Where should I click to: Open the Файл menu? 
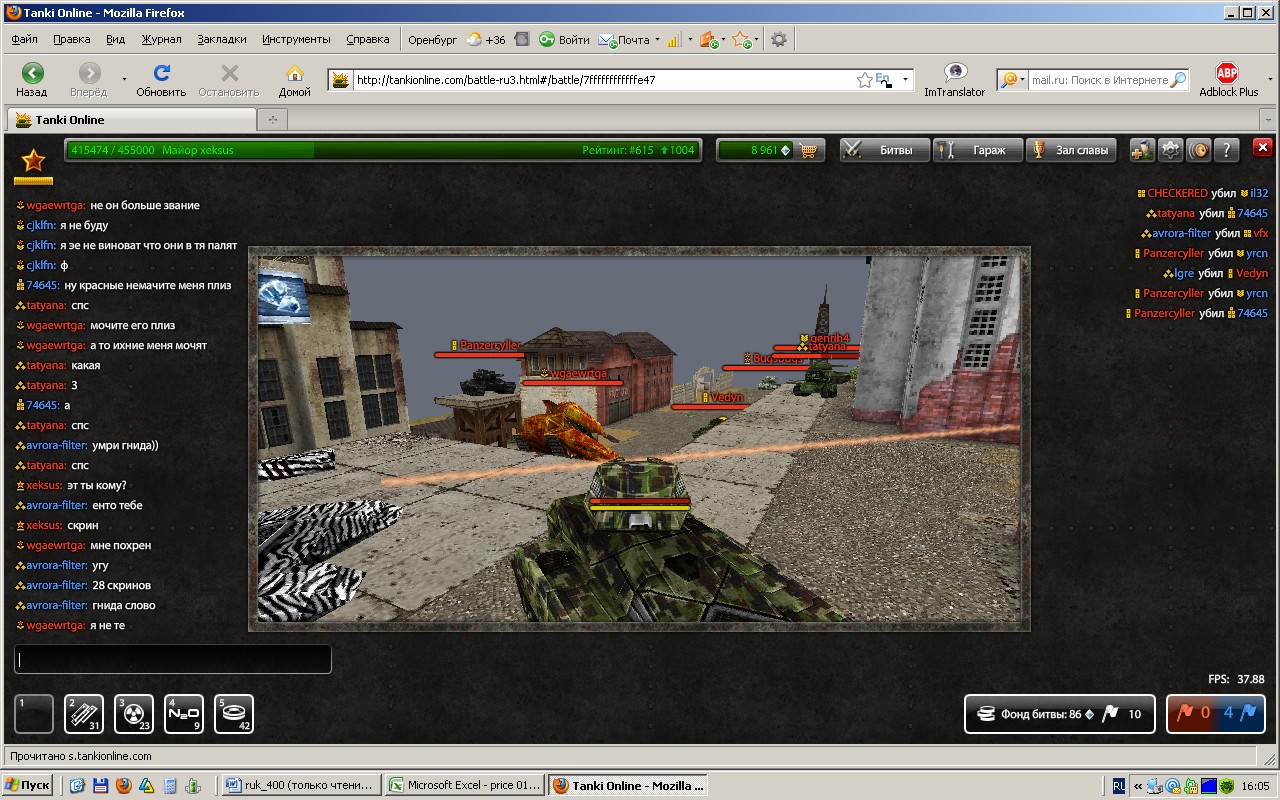(x=25, y=39)
